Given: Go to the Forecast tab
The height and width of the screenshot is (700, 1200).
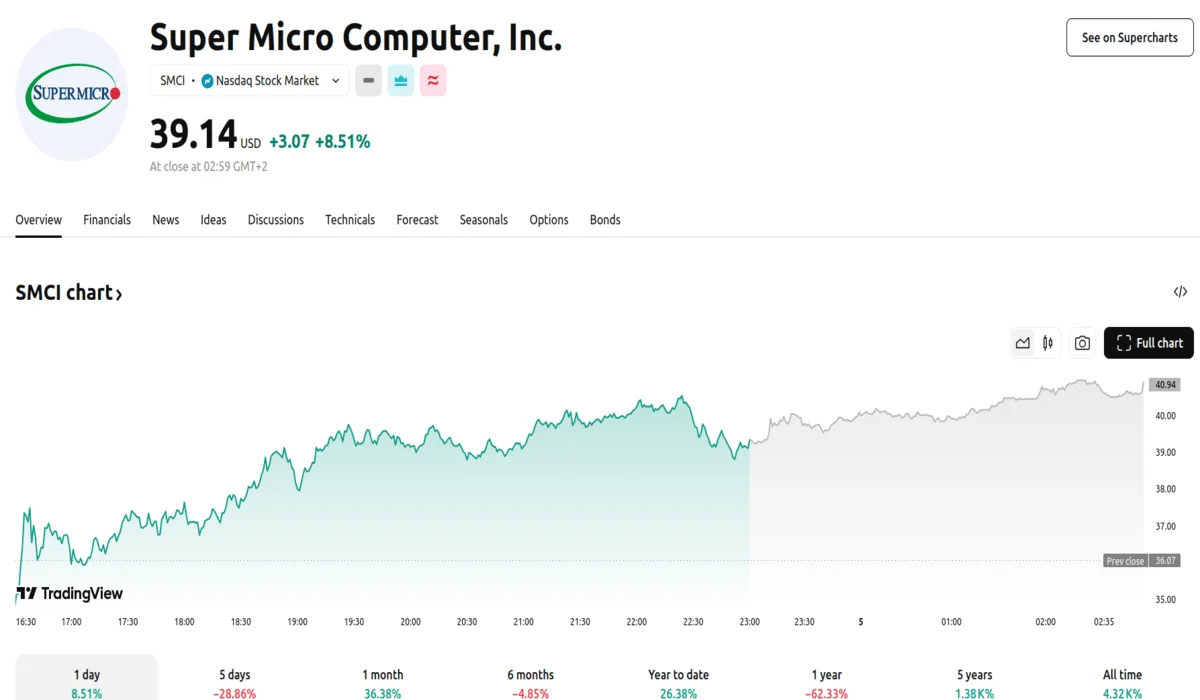Looking at the screenshot, I should [417, 220].
